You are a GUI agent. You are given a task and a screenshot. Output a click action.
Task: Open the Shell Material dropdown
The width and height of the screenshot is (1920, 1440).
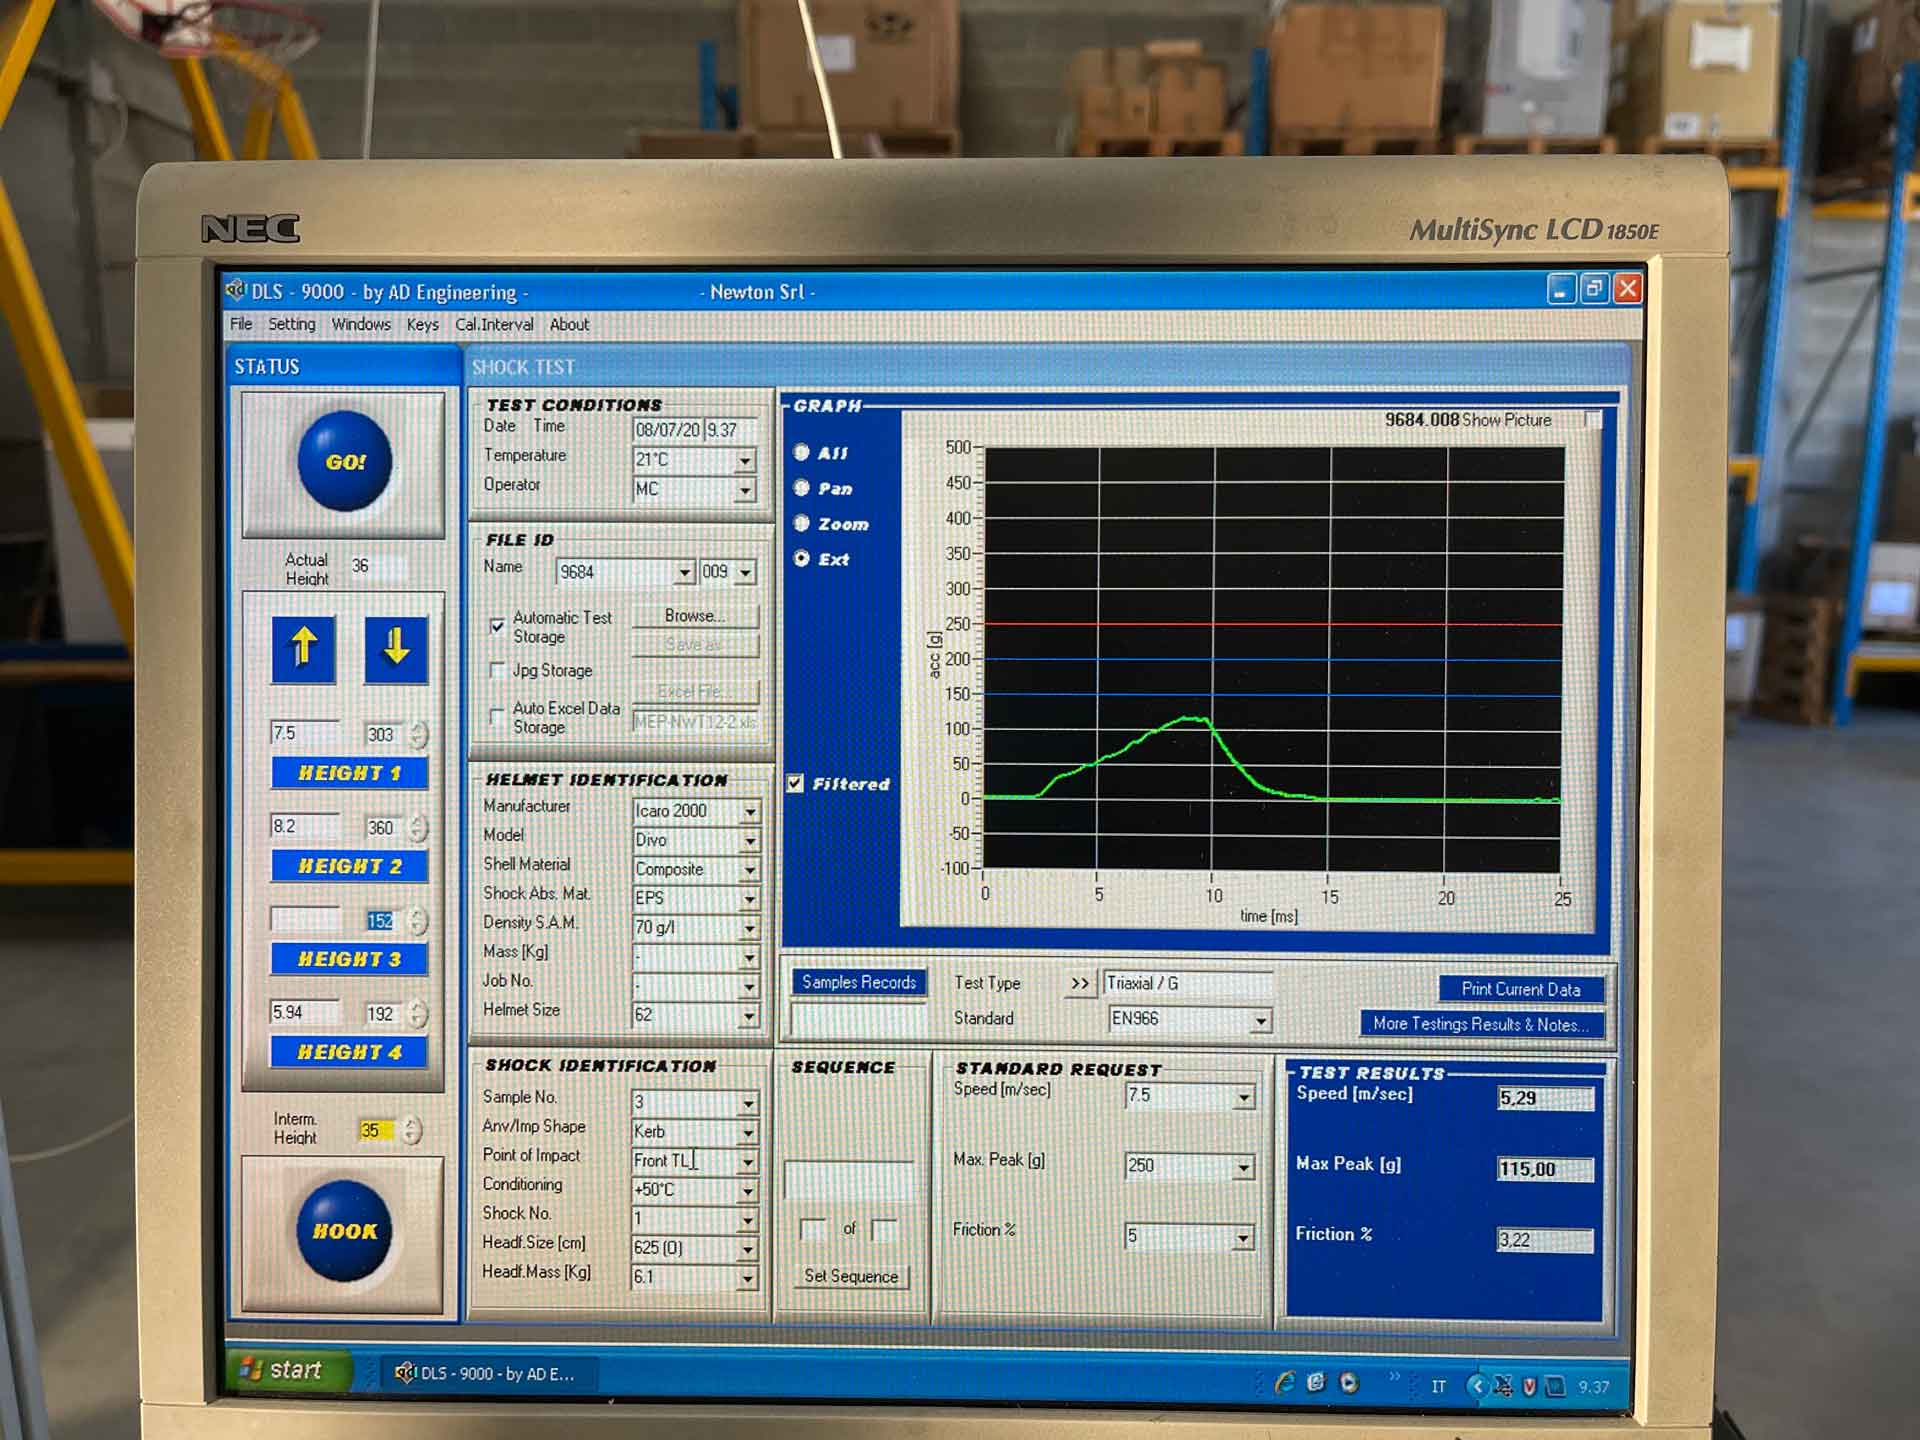click(x=749, y=870)
